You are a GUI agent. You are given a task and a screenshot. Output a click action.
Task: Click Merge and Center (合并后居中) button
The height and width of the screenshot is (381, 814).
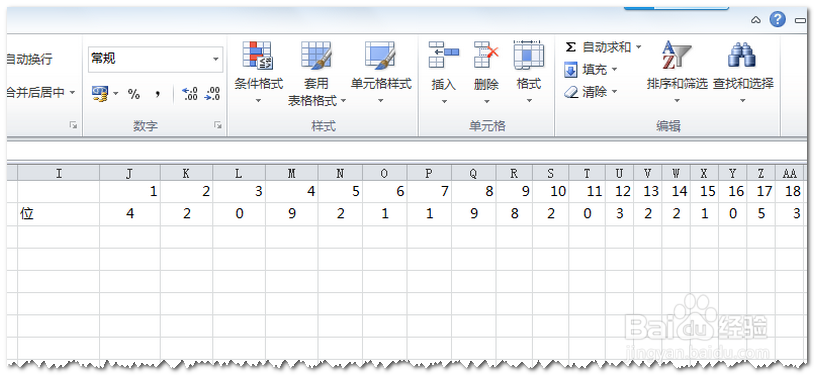click(36, 93)
